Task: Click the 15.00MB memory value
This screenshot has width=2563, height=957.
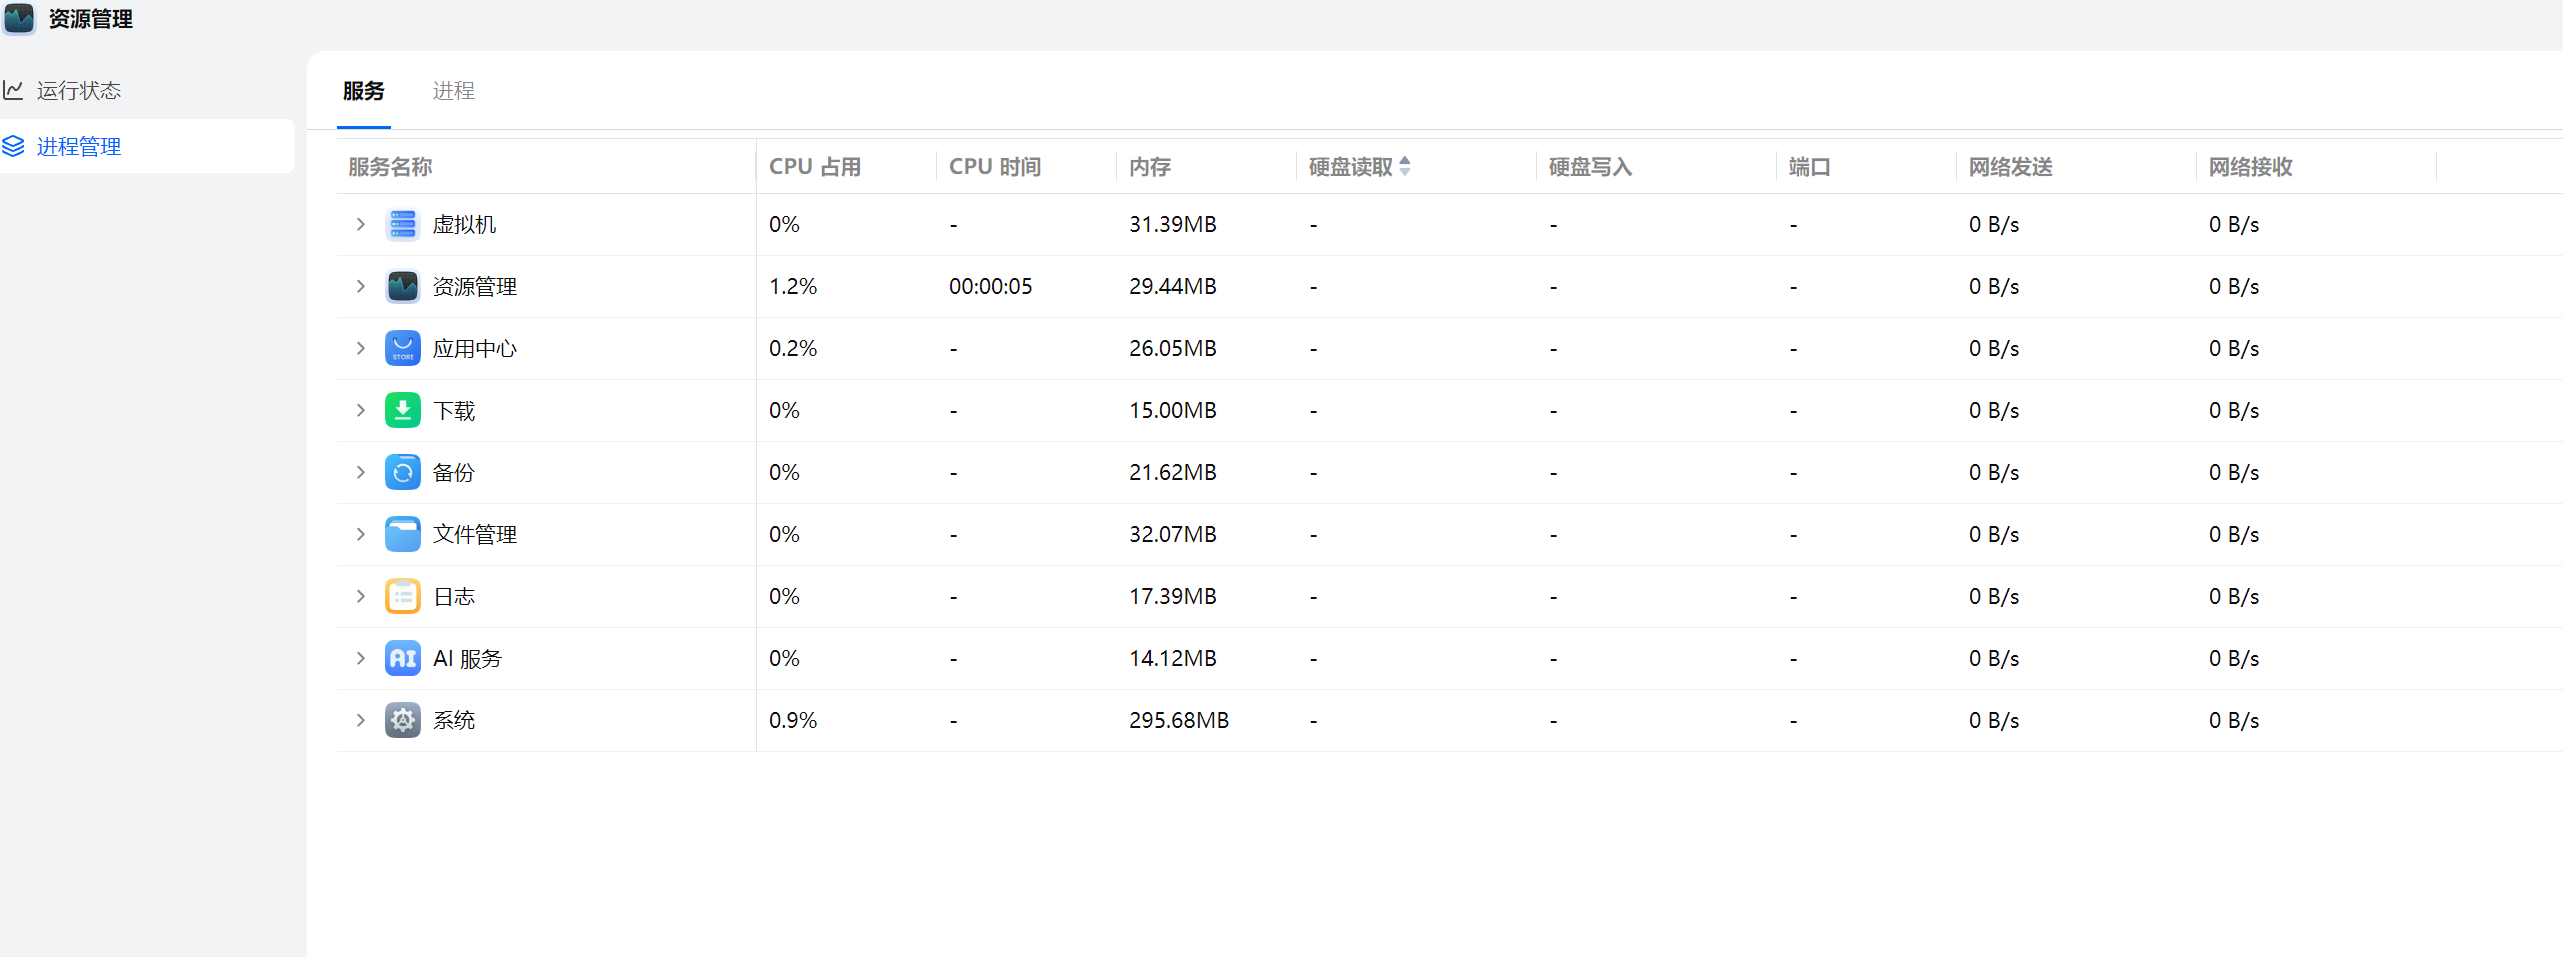Action: pos(1173,410)
